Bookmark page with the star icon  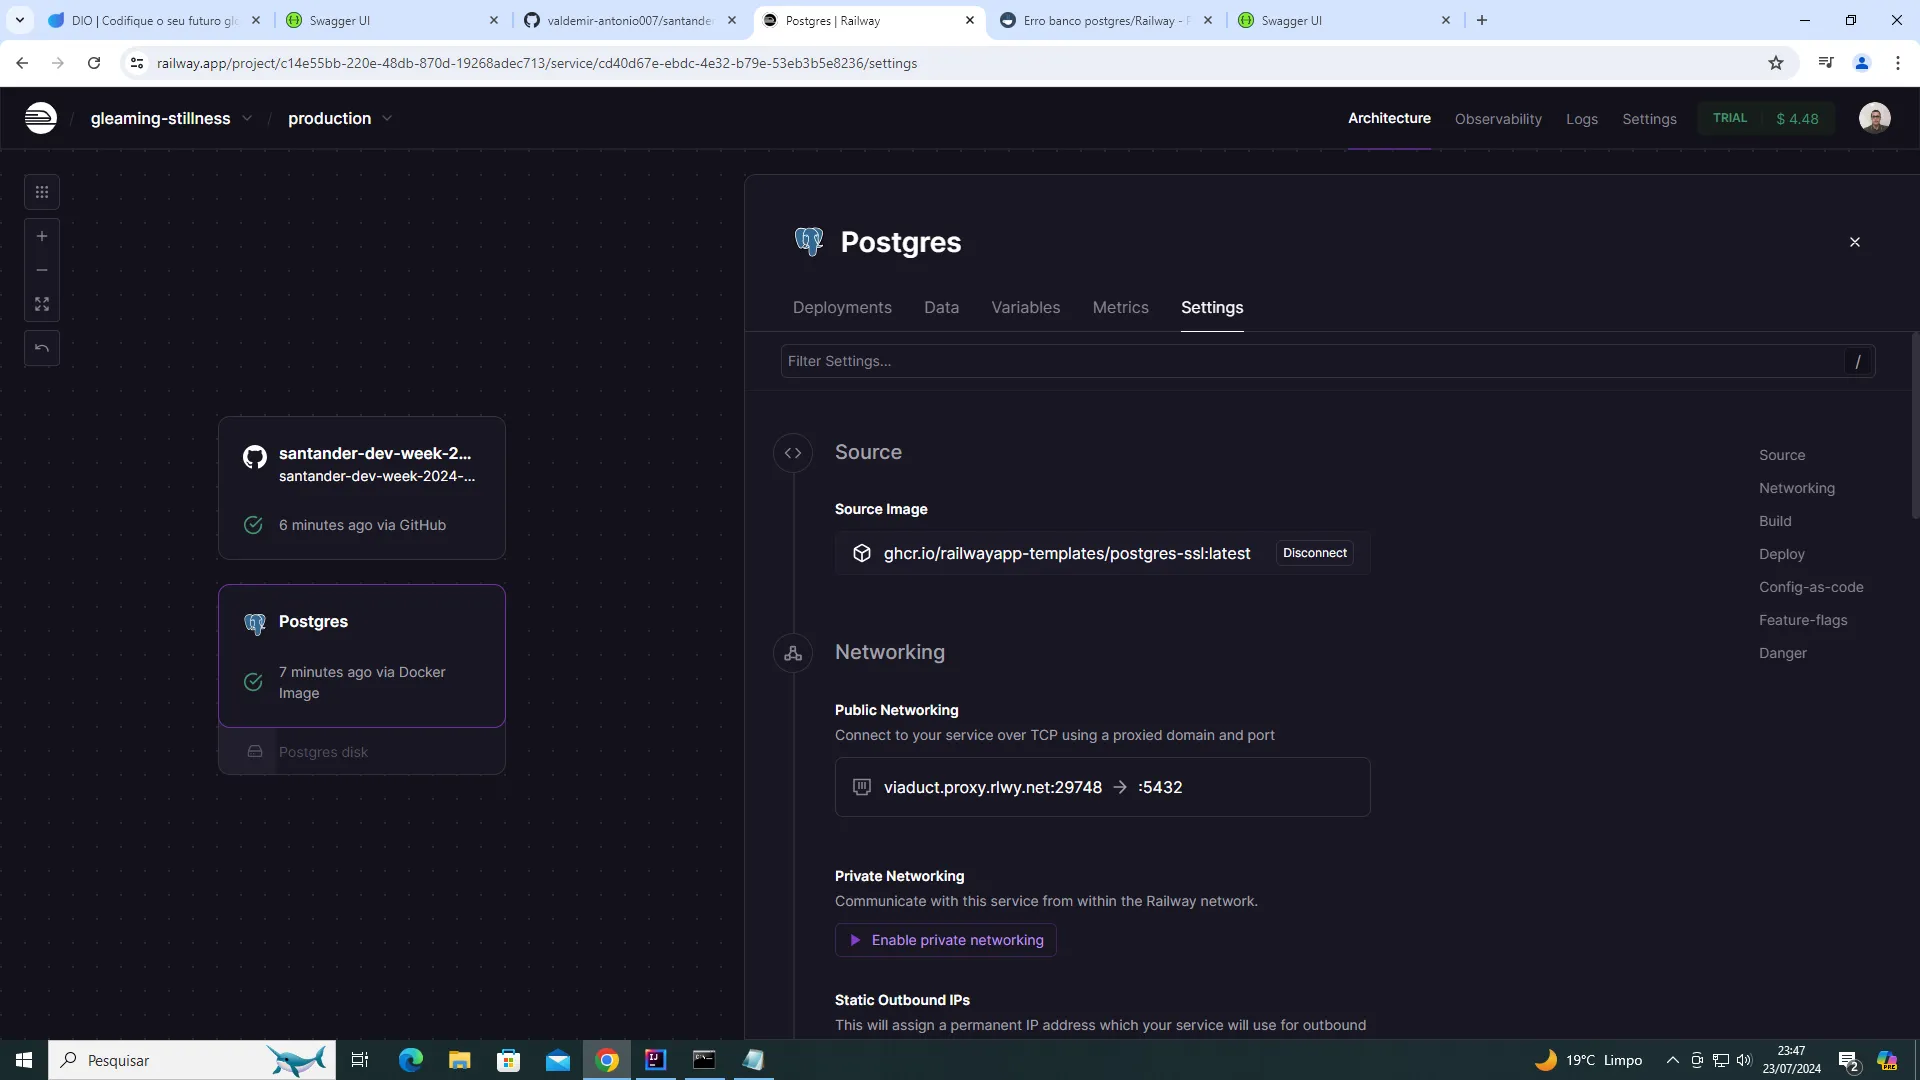(1775, 63)
